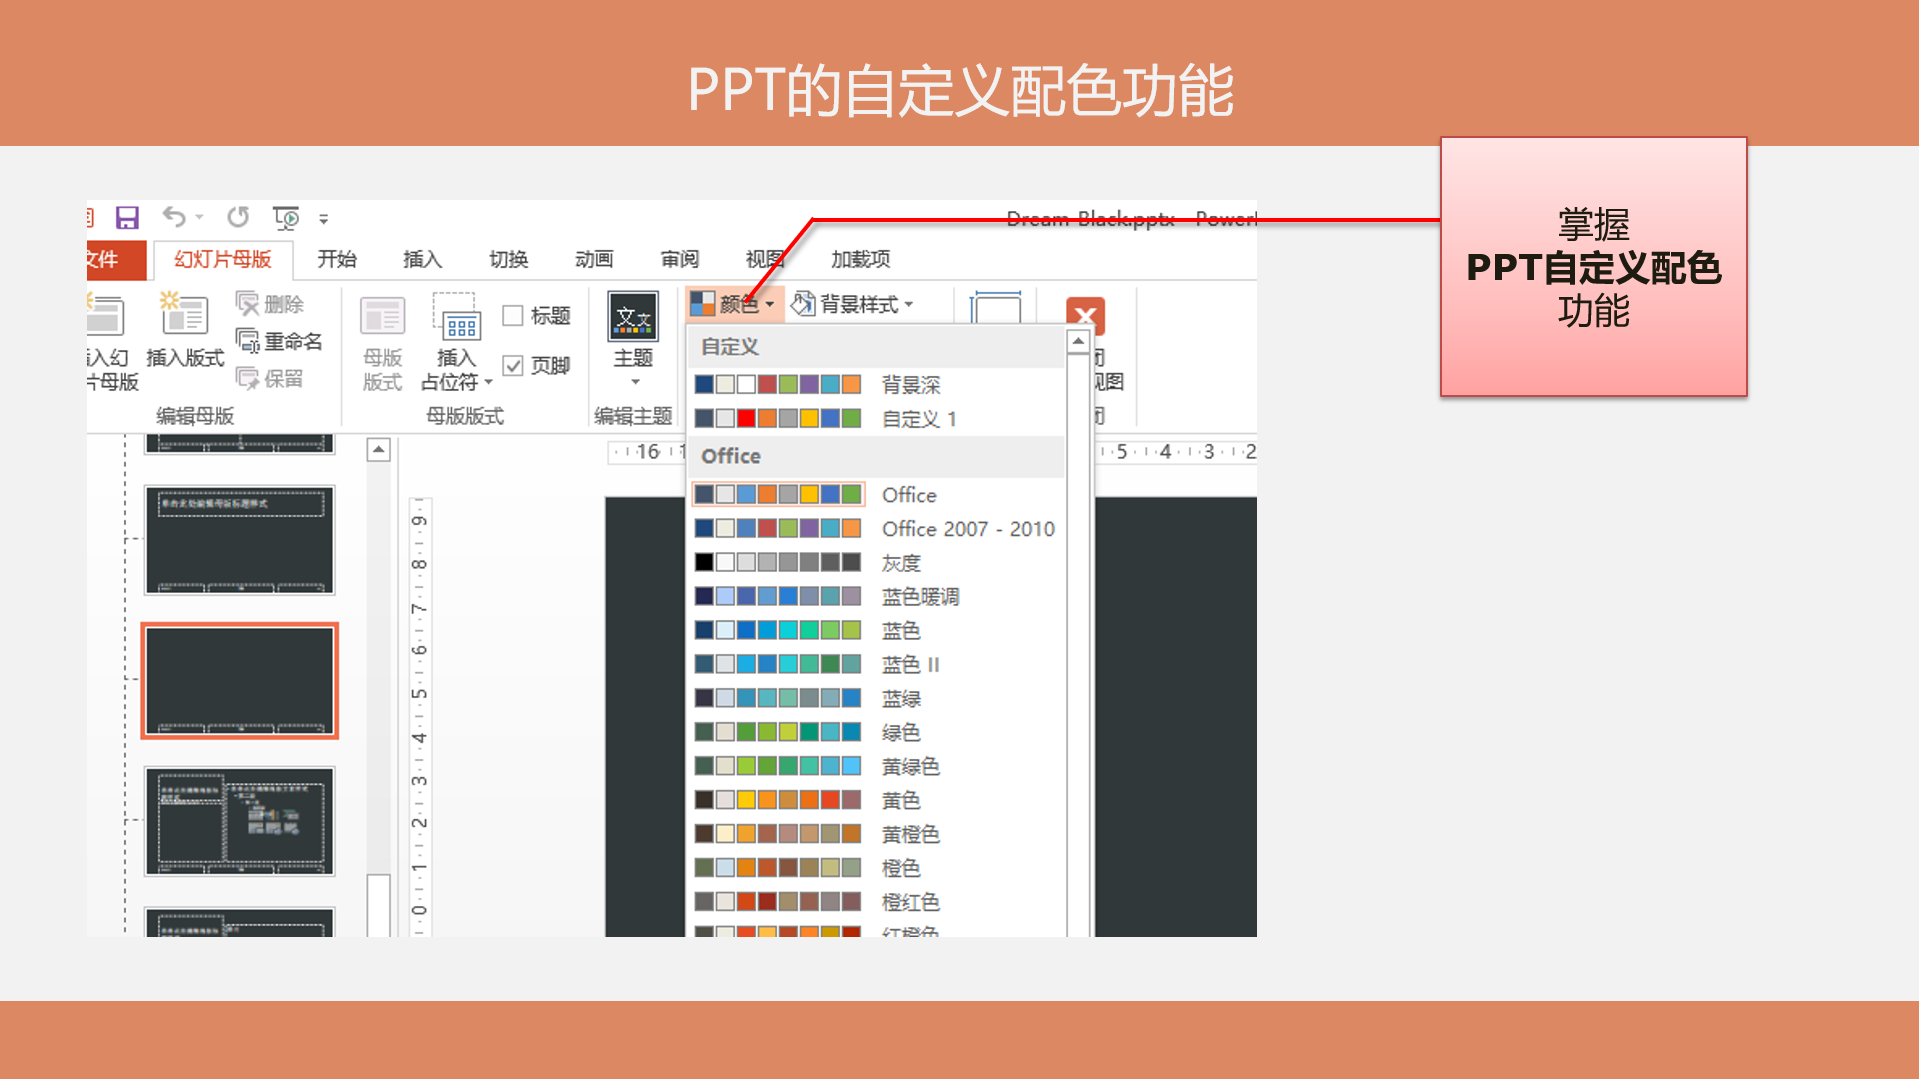Open the Themes button icon
The image size is (1919, 1079).
[x=633, y=318]
